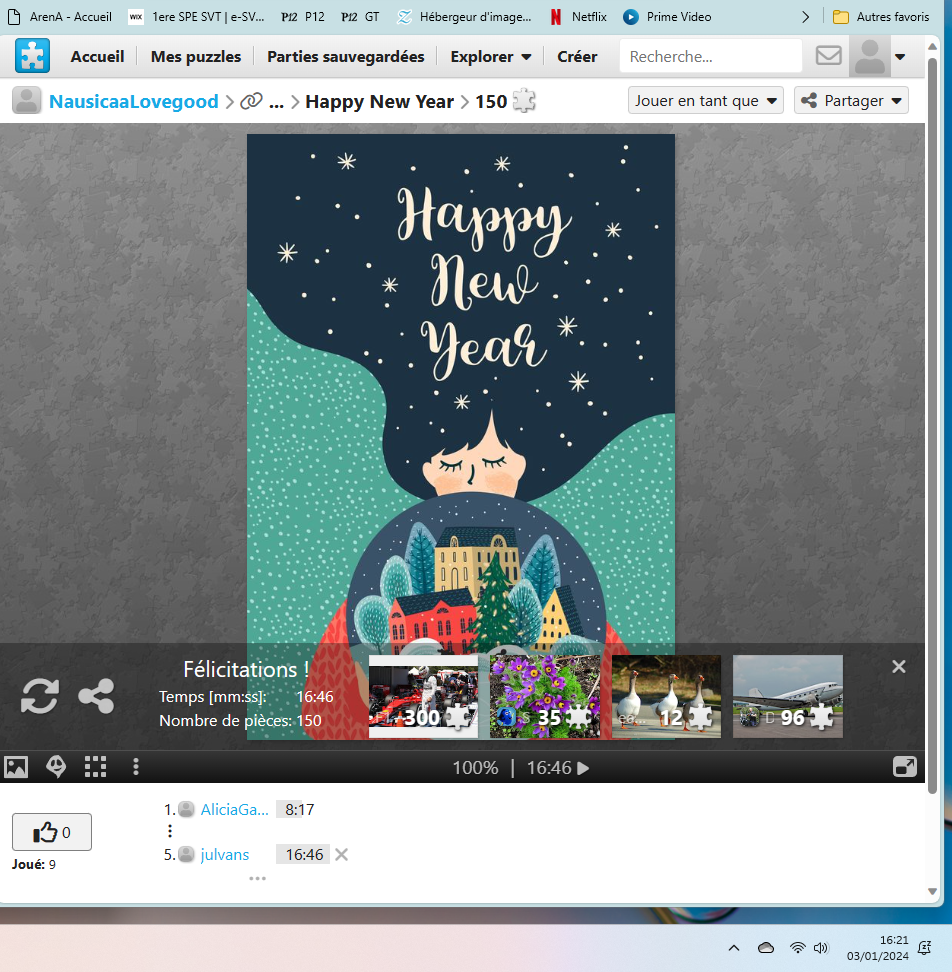
Task: Remove julvans score with the X
Action: [x=341, y=855]
